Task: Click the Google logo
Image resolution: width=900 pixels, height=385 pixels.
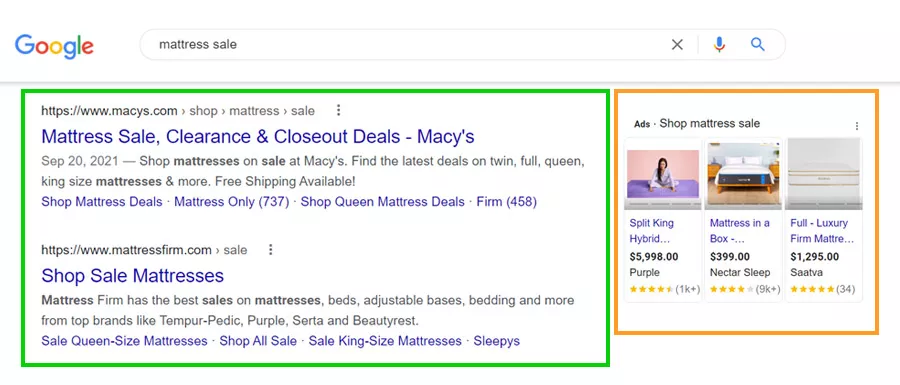Action: (x=54, y=46)
